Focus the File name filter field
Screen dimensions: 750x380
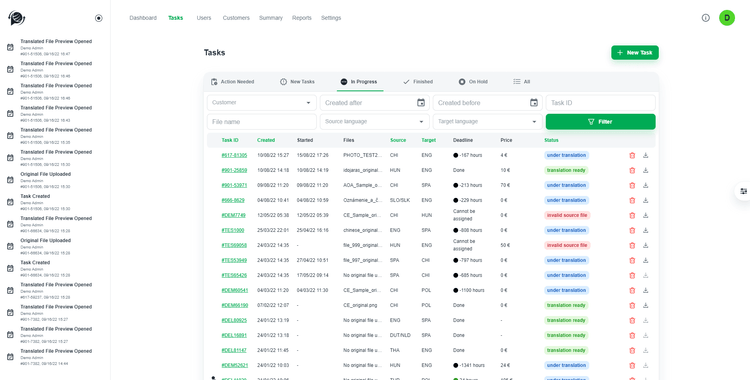[x=262, y=122]
